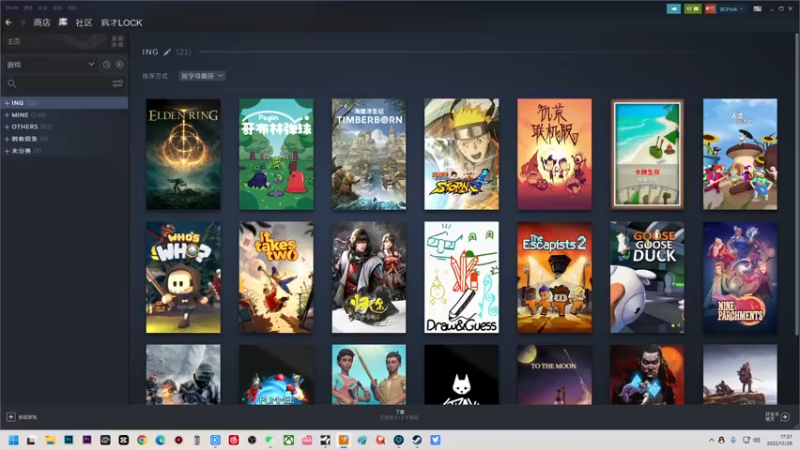Open the downloads status at bottom center

pyautogui.click(x=399, y=415)
